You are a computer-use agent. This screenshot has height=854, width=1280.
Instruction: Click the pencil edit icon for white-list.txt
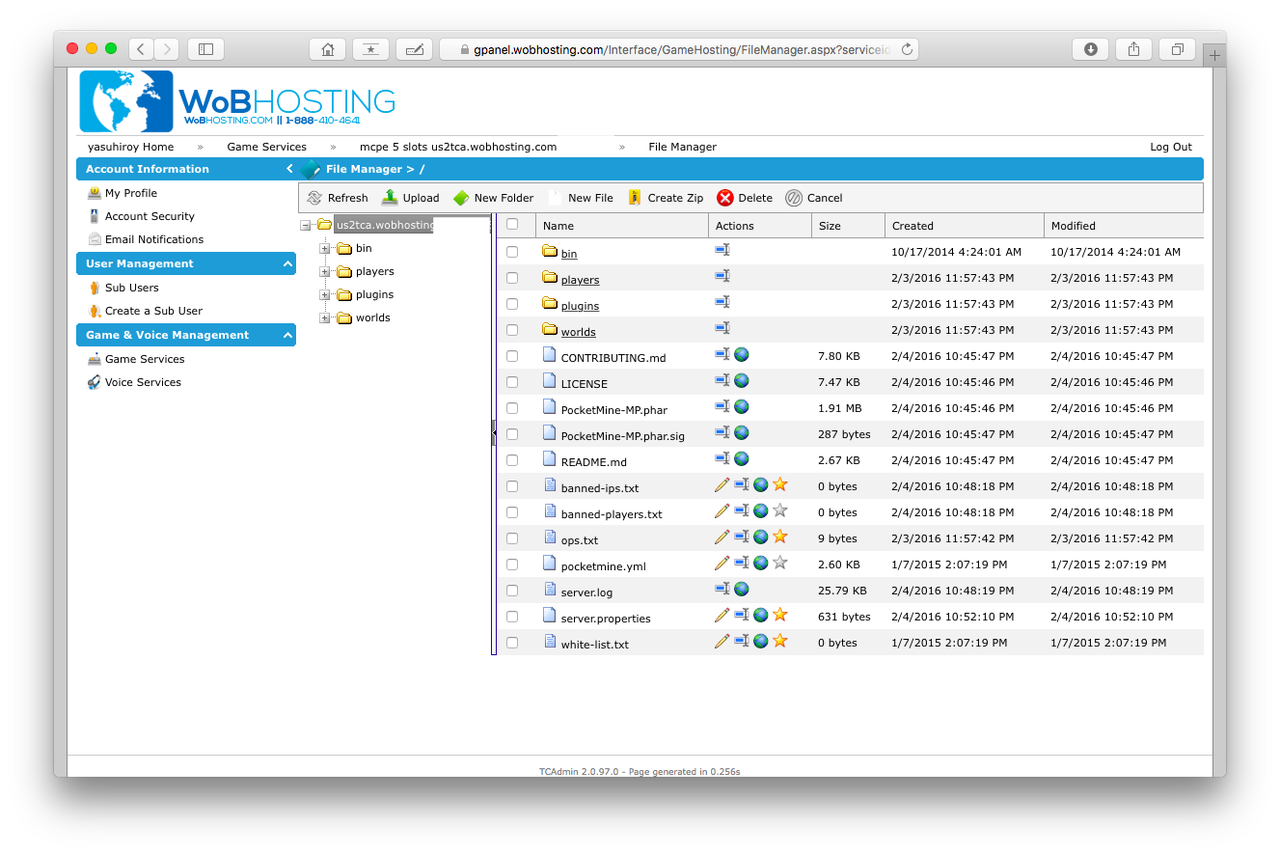pos(722,641)
